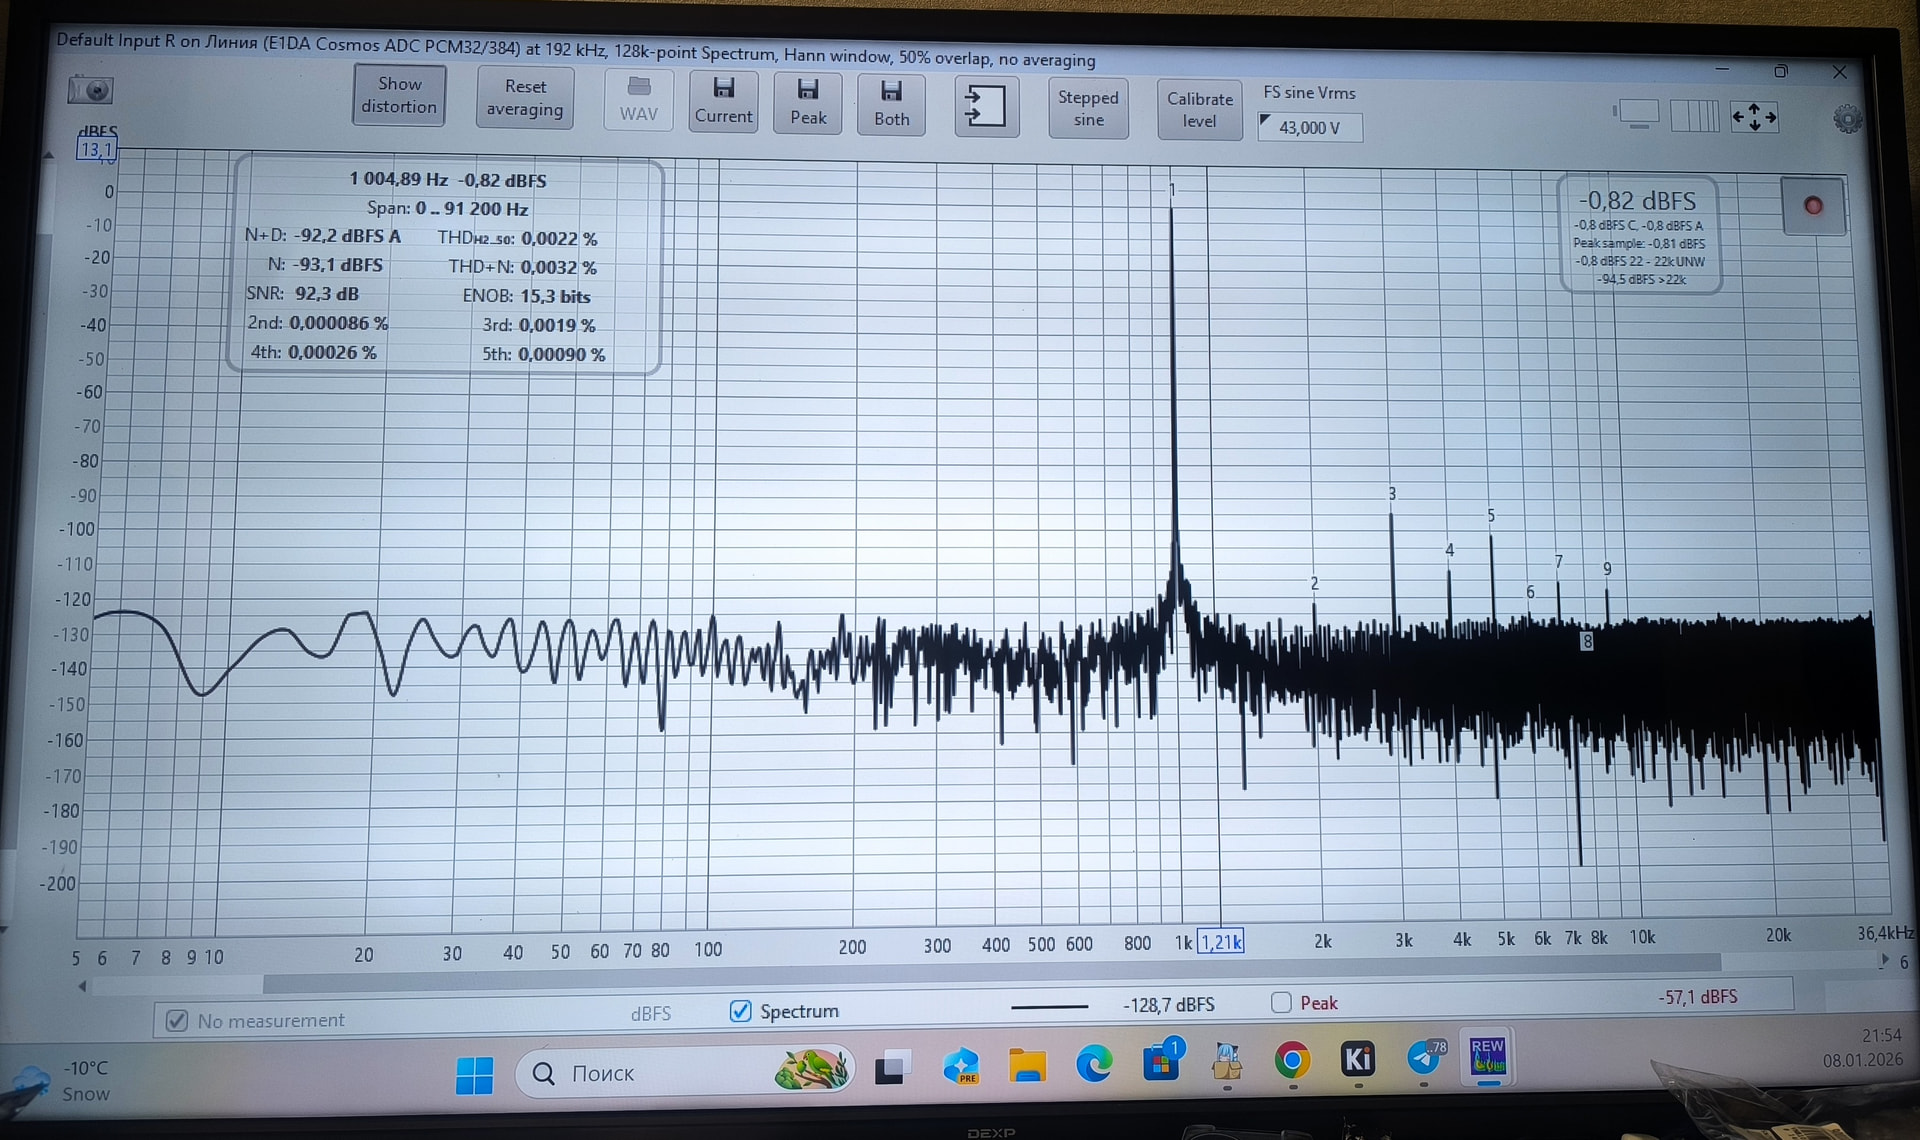The width and height of the screenshot is (1920, 1140).
Task: Click scrollbar left arrow under graph
Action: tap(82, 986)
